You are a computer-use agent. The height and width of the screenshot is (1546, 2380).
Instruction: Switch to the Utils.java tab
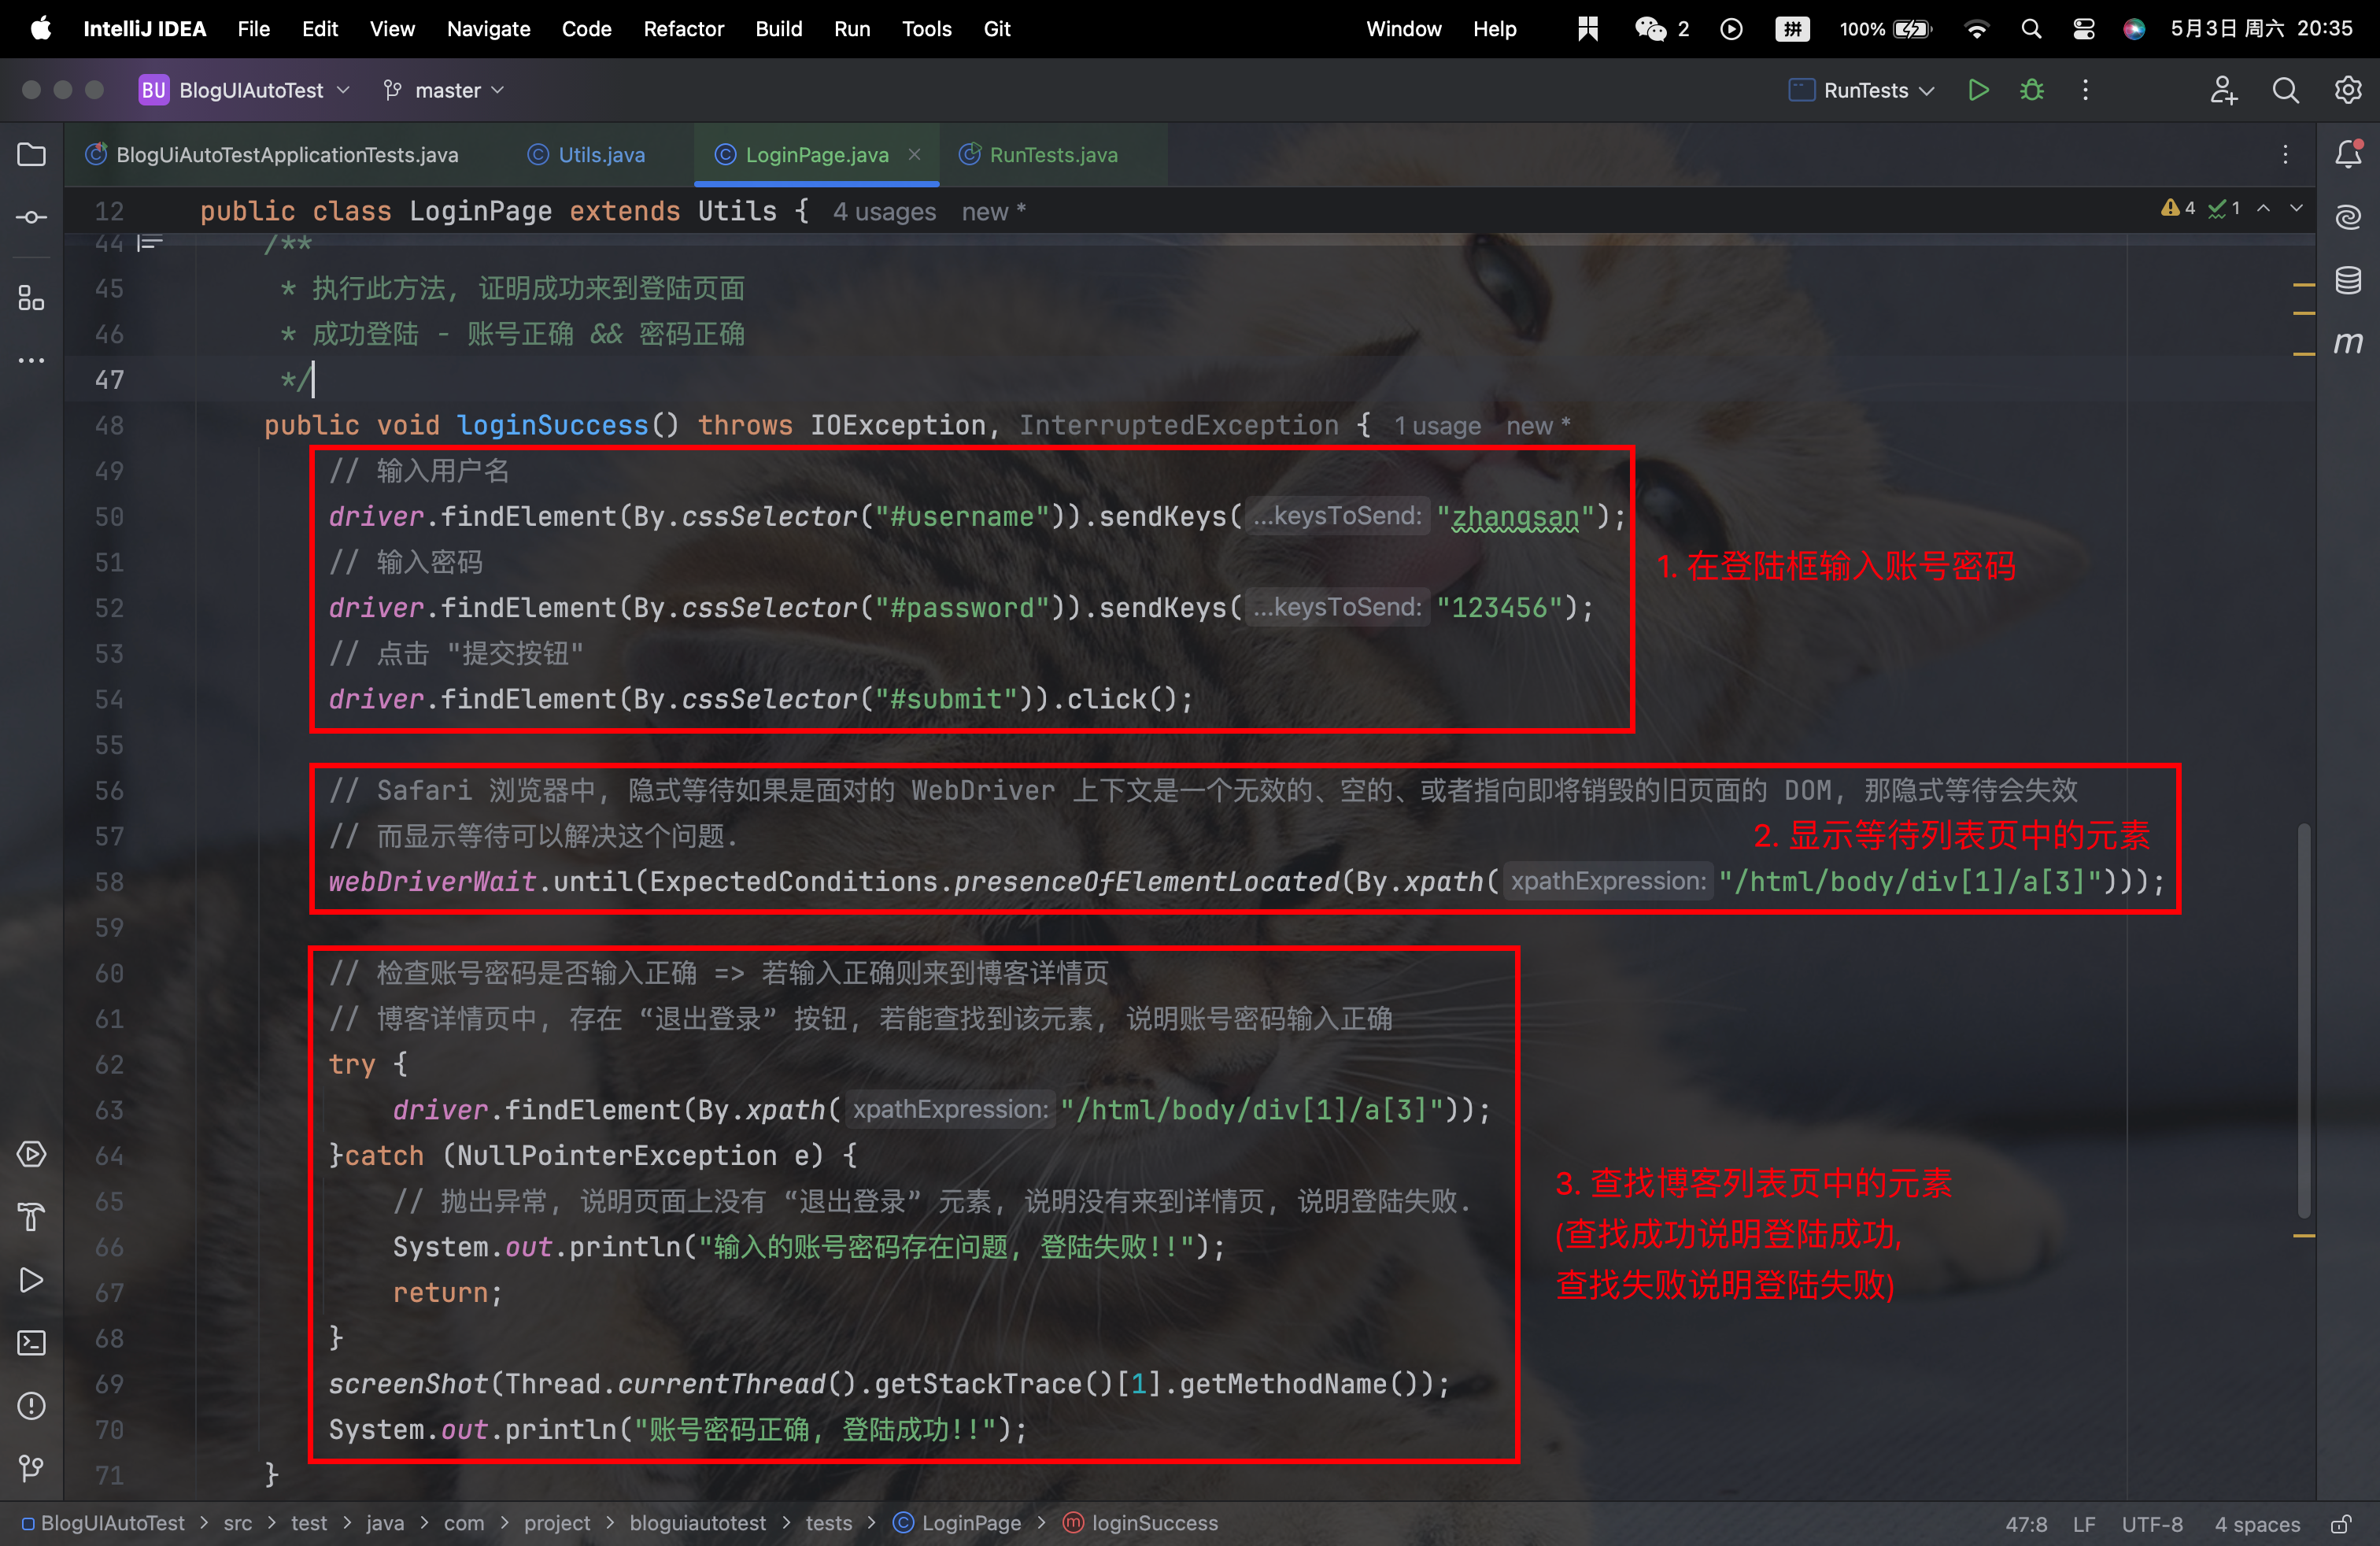pos(600,155)
